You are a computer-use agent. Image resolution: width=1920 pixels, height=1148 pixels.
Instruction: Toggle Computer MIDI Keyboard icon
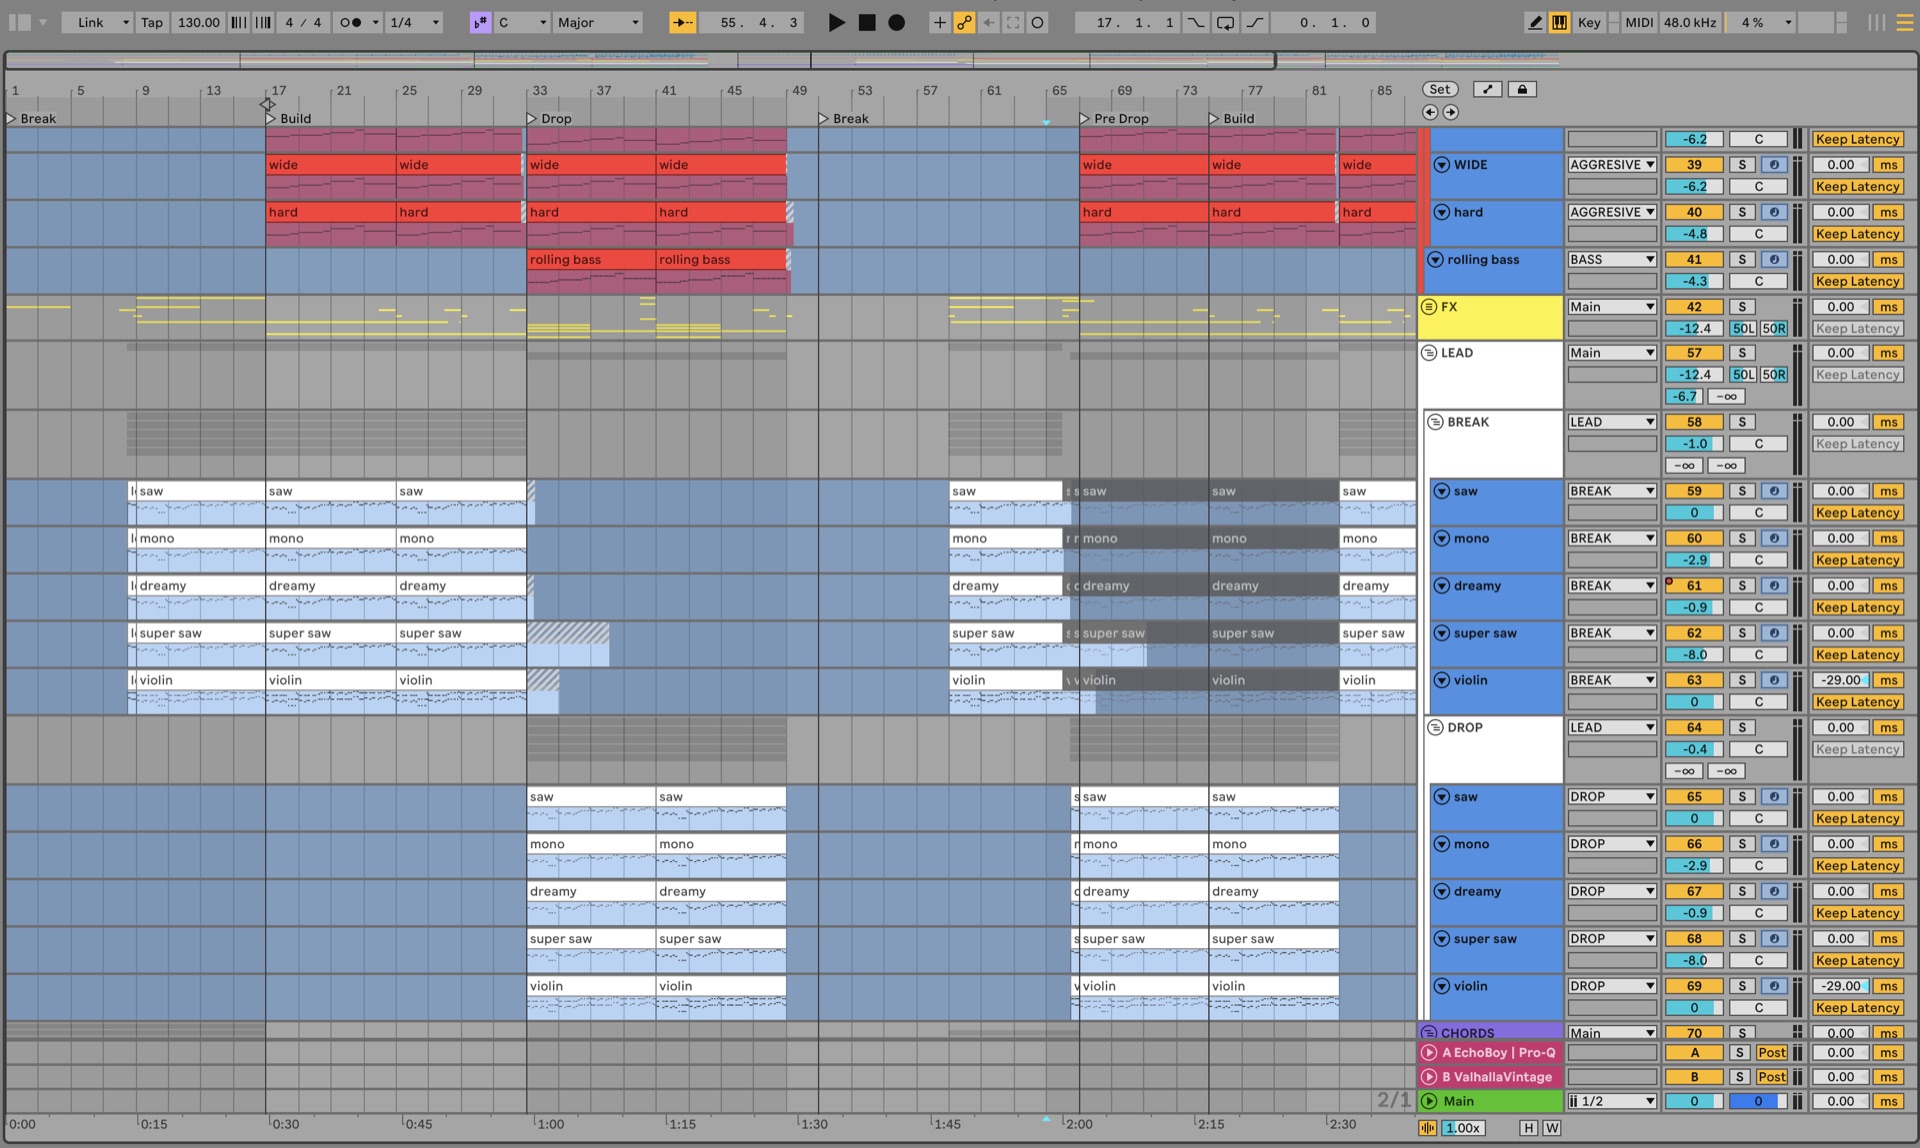coord(1559,22)
